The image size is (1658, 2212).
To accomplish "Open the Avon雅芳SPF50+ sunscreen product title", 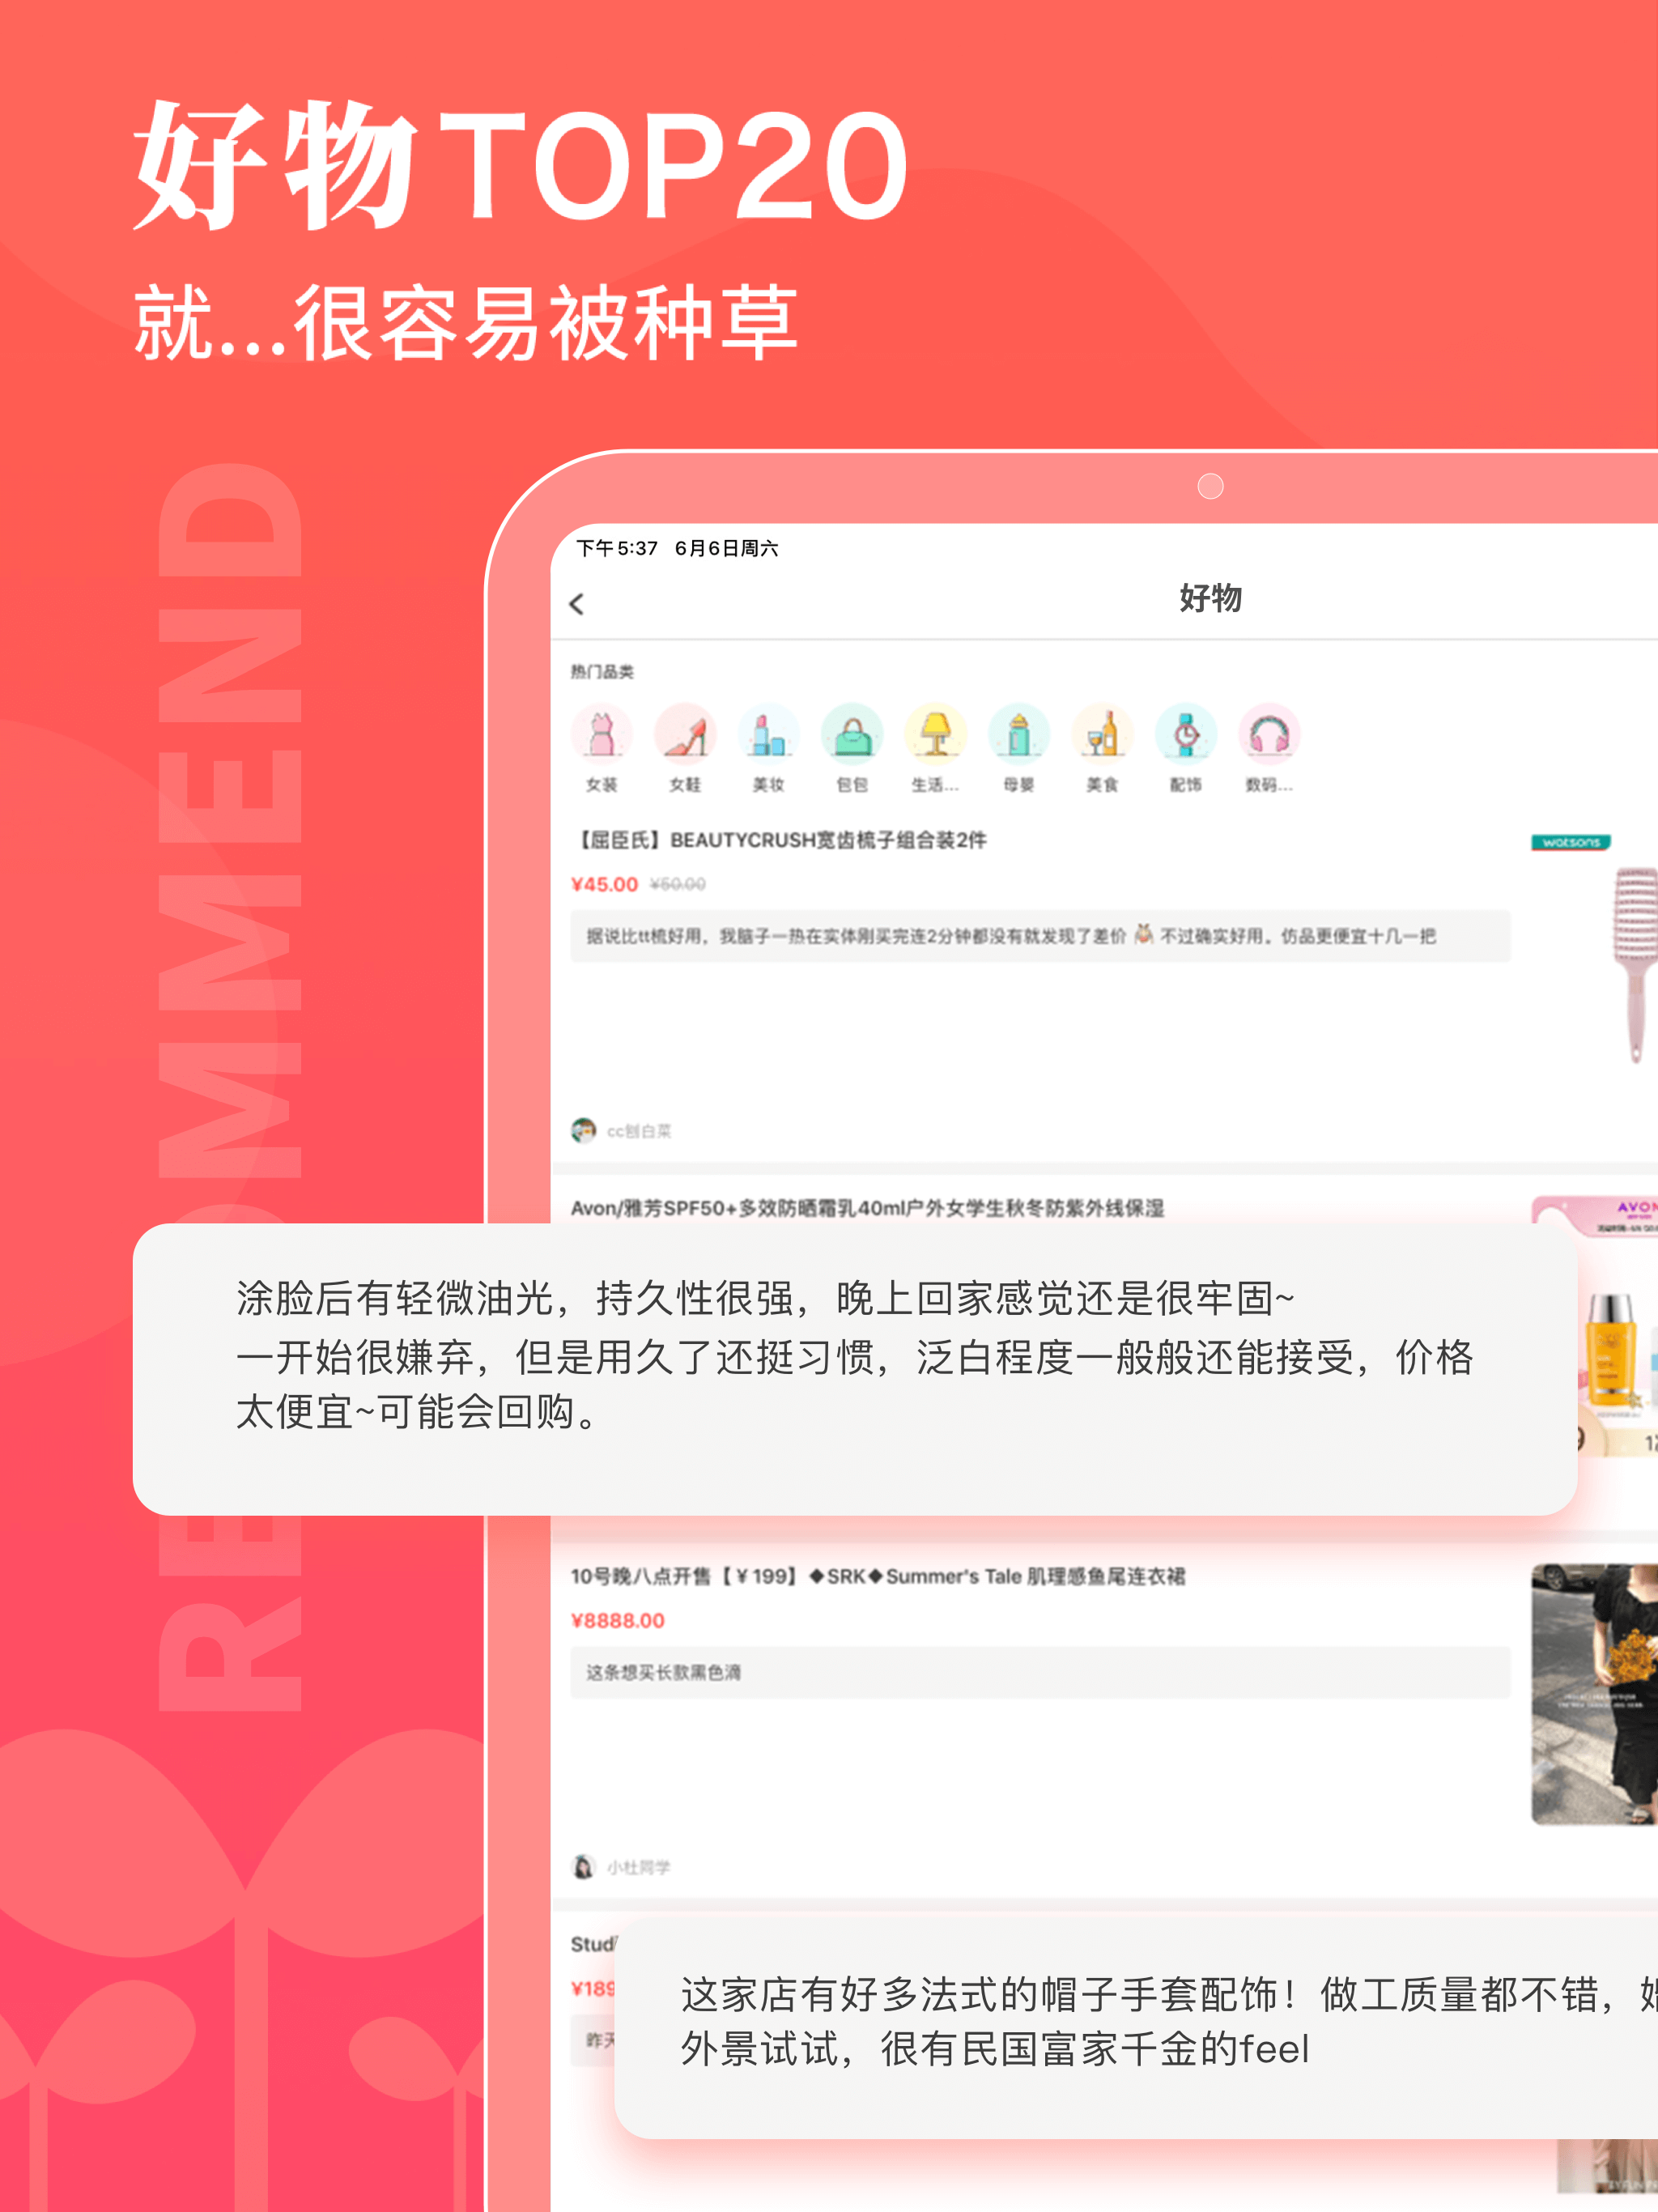I will 867,1208.
